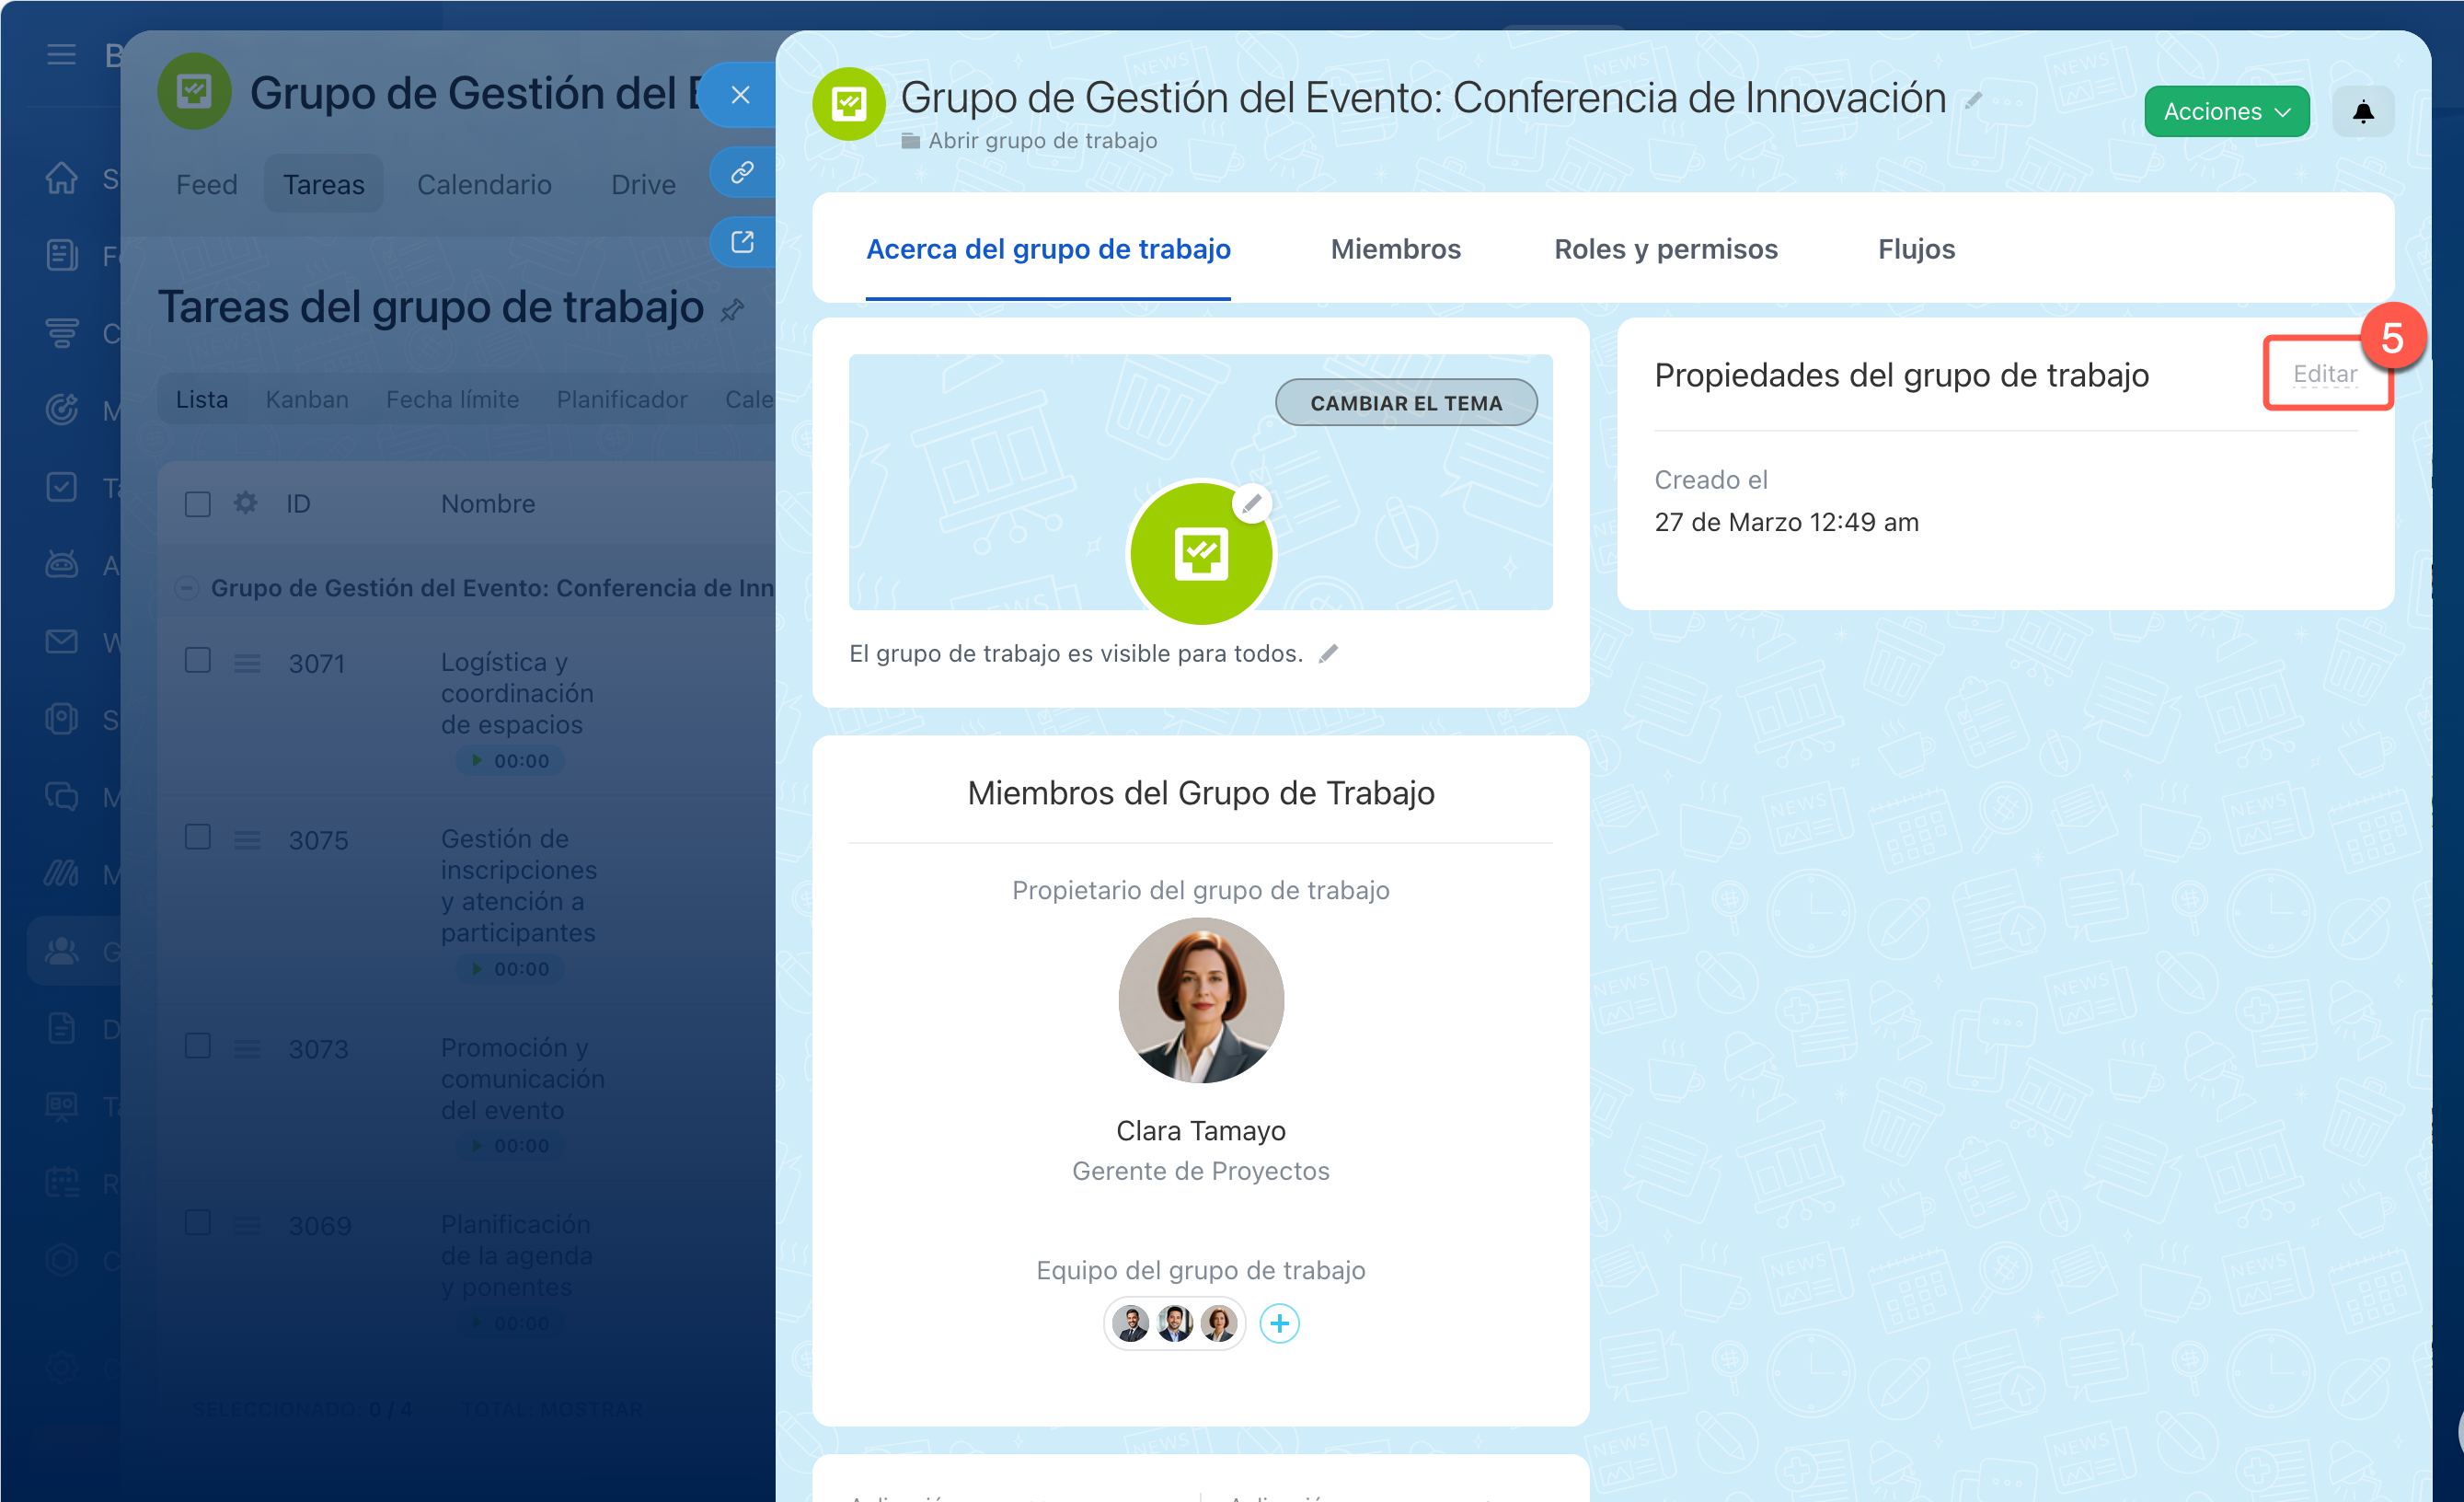Click the Editar properties link
The height and width of the screenshot is (1502, 2464).
click(x=2324, y=374)
